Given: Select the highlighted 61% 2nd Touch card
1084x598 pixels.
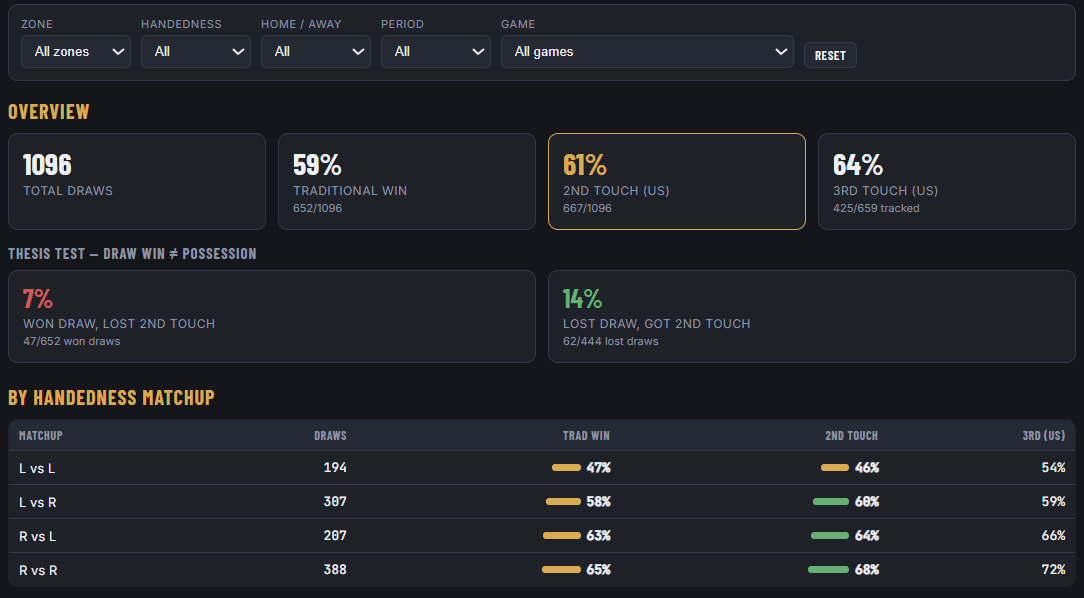Looking at the screenshot, I should pos(677,181).
